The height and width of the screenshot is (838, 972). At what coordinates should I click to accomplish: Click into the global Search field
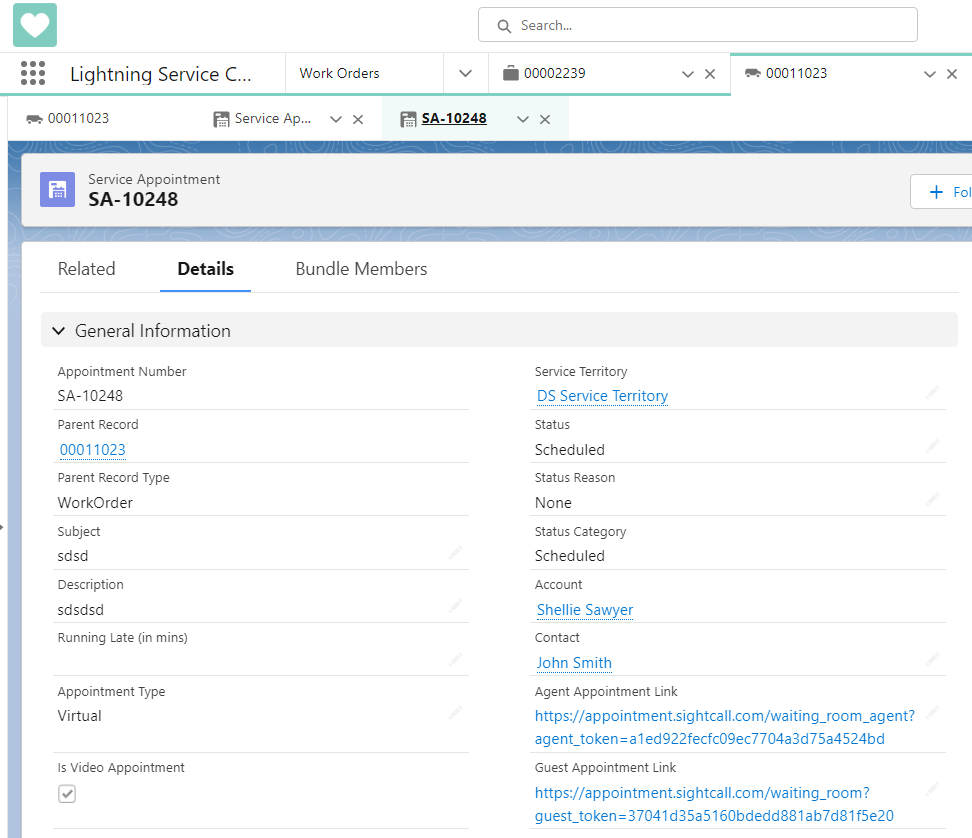[697, 25]
